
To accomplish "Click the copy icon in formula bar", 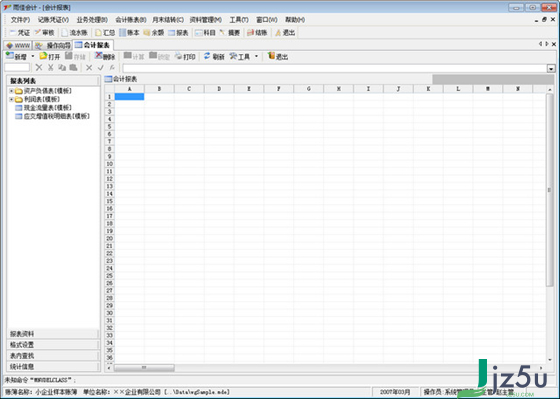I will click(x=62, y=68).
